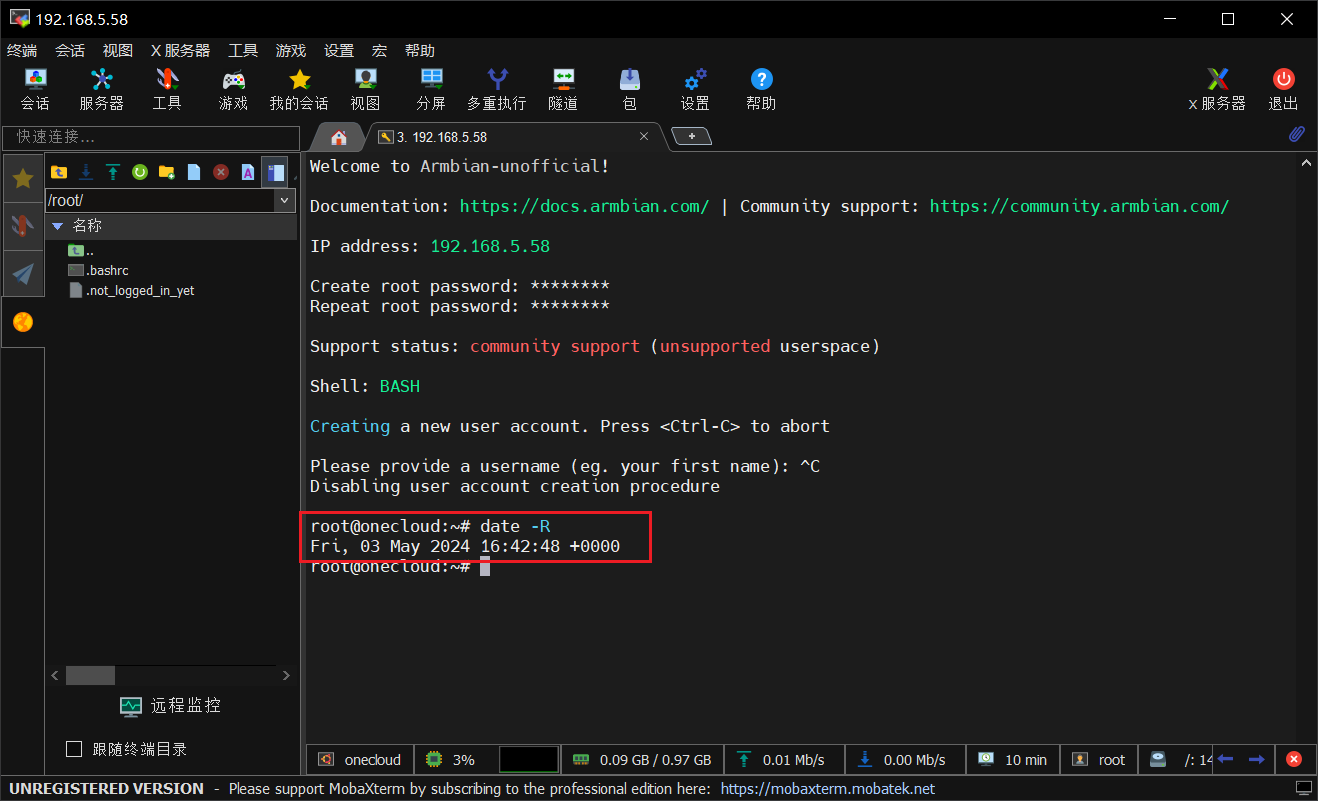Select the paper-plane macros sidebar tab
The image size is (1318, 801).
pyautogui.click(x=23, y=273)
